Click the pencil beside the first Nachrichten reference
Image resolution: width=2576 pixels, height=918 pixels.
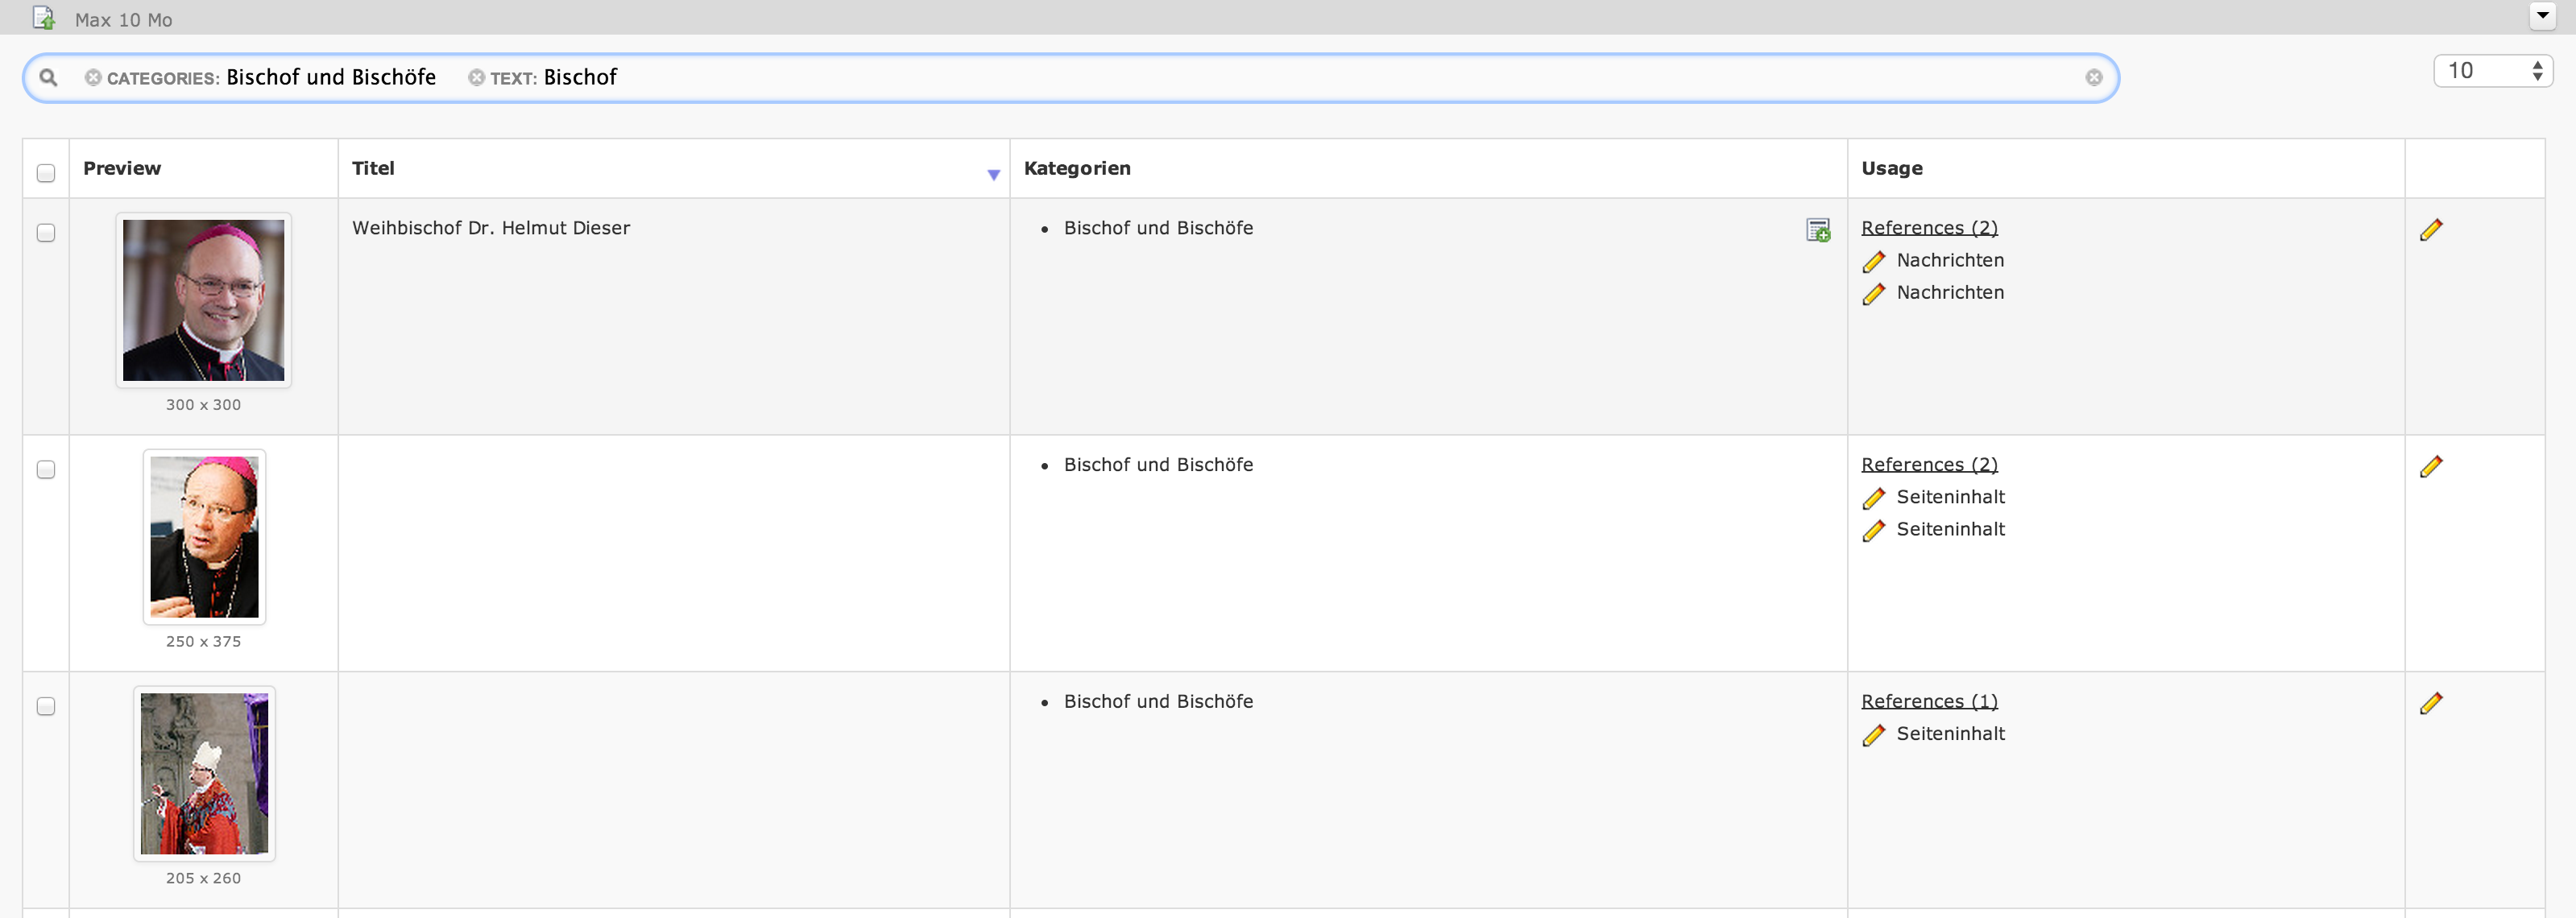(x=1874, y=261)
